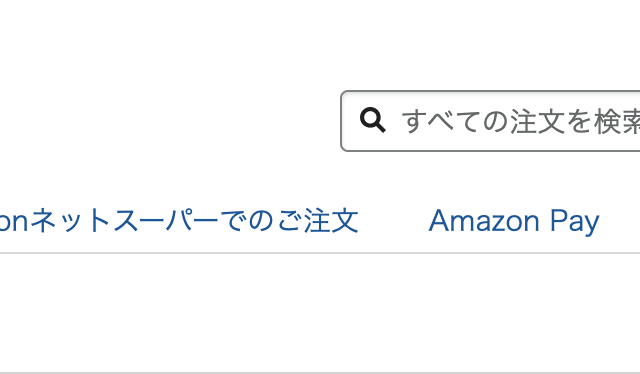Click the magnifying glass search icon

372,120
